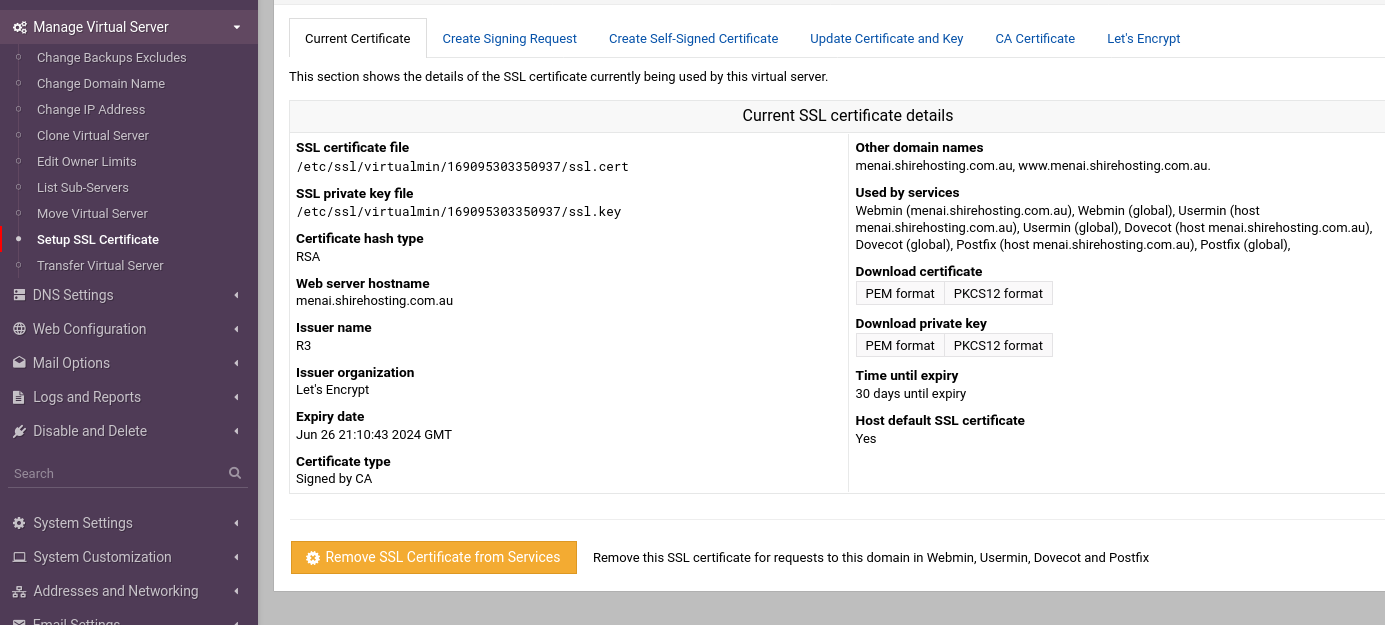
Task: Click the System Customization monitor icon
Action: (x=19, y=557)
